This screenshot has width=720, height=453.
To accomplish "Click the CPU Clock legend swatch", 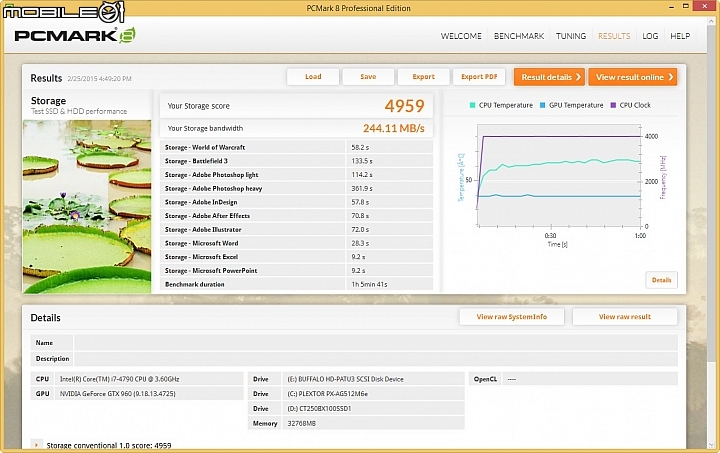I will coord(613,105).
